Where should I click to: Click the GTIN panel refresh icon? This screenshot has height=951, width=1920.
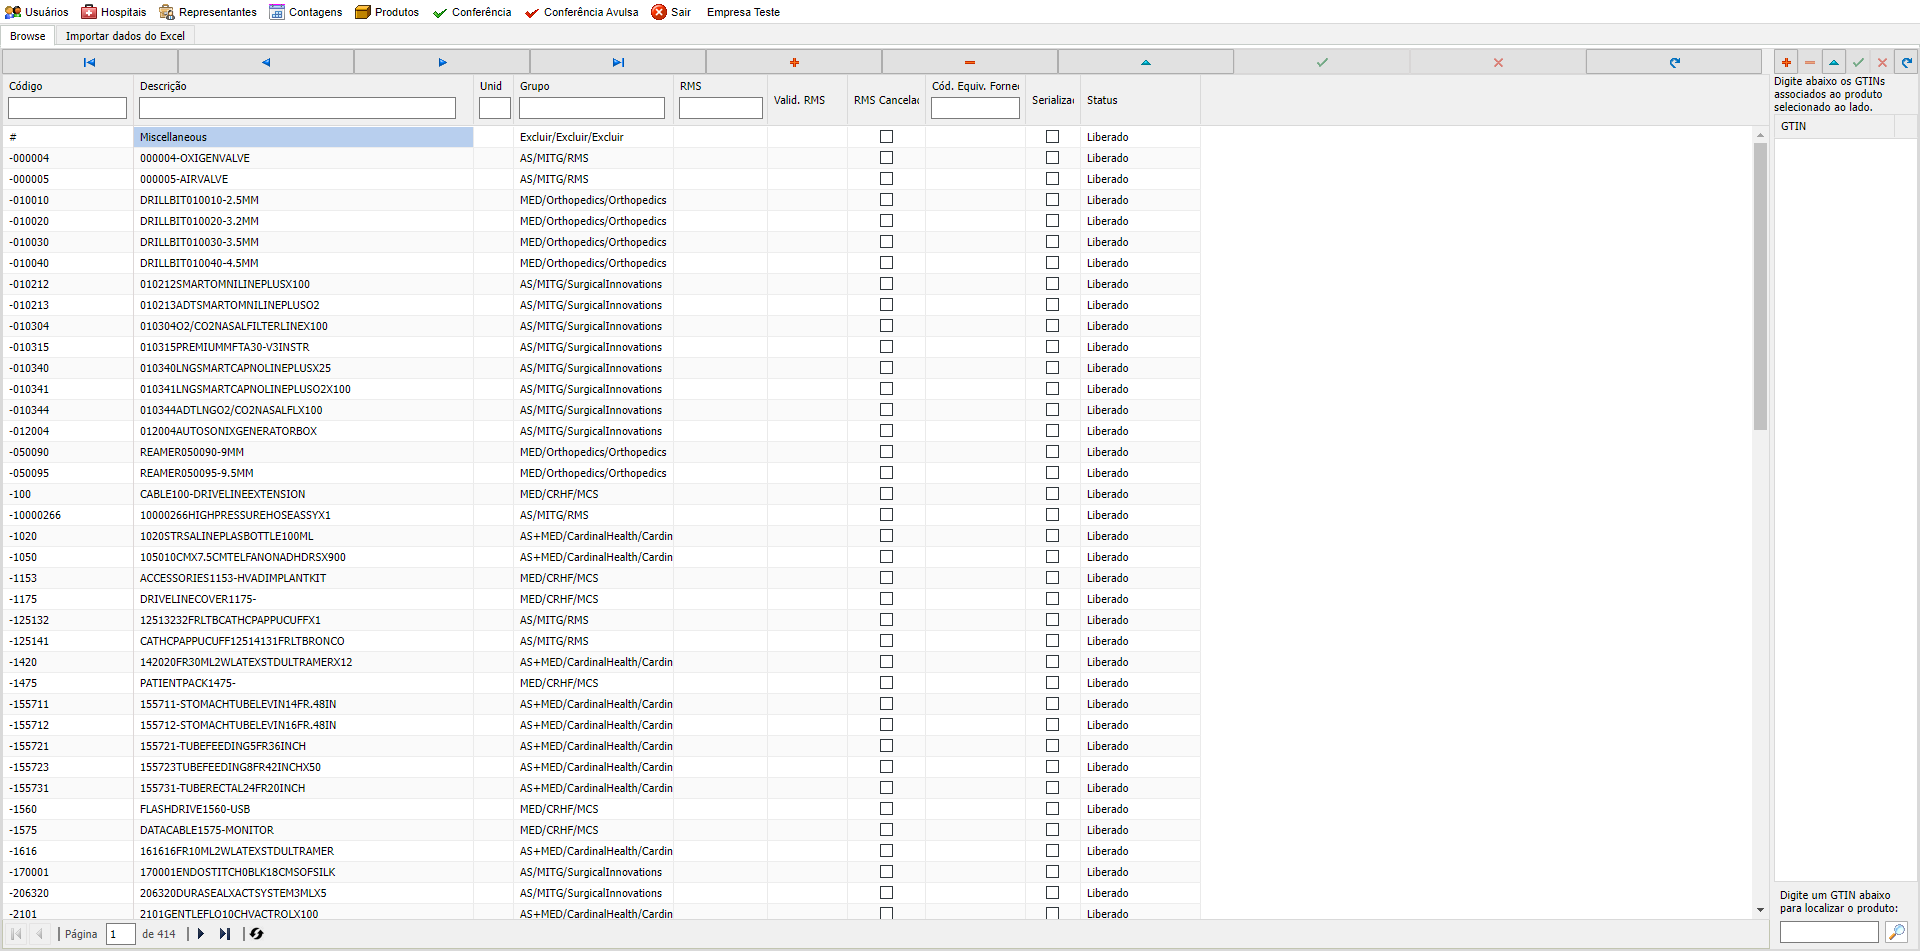(x=1907, y=62)
